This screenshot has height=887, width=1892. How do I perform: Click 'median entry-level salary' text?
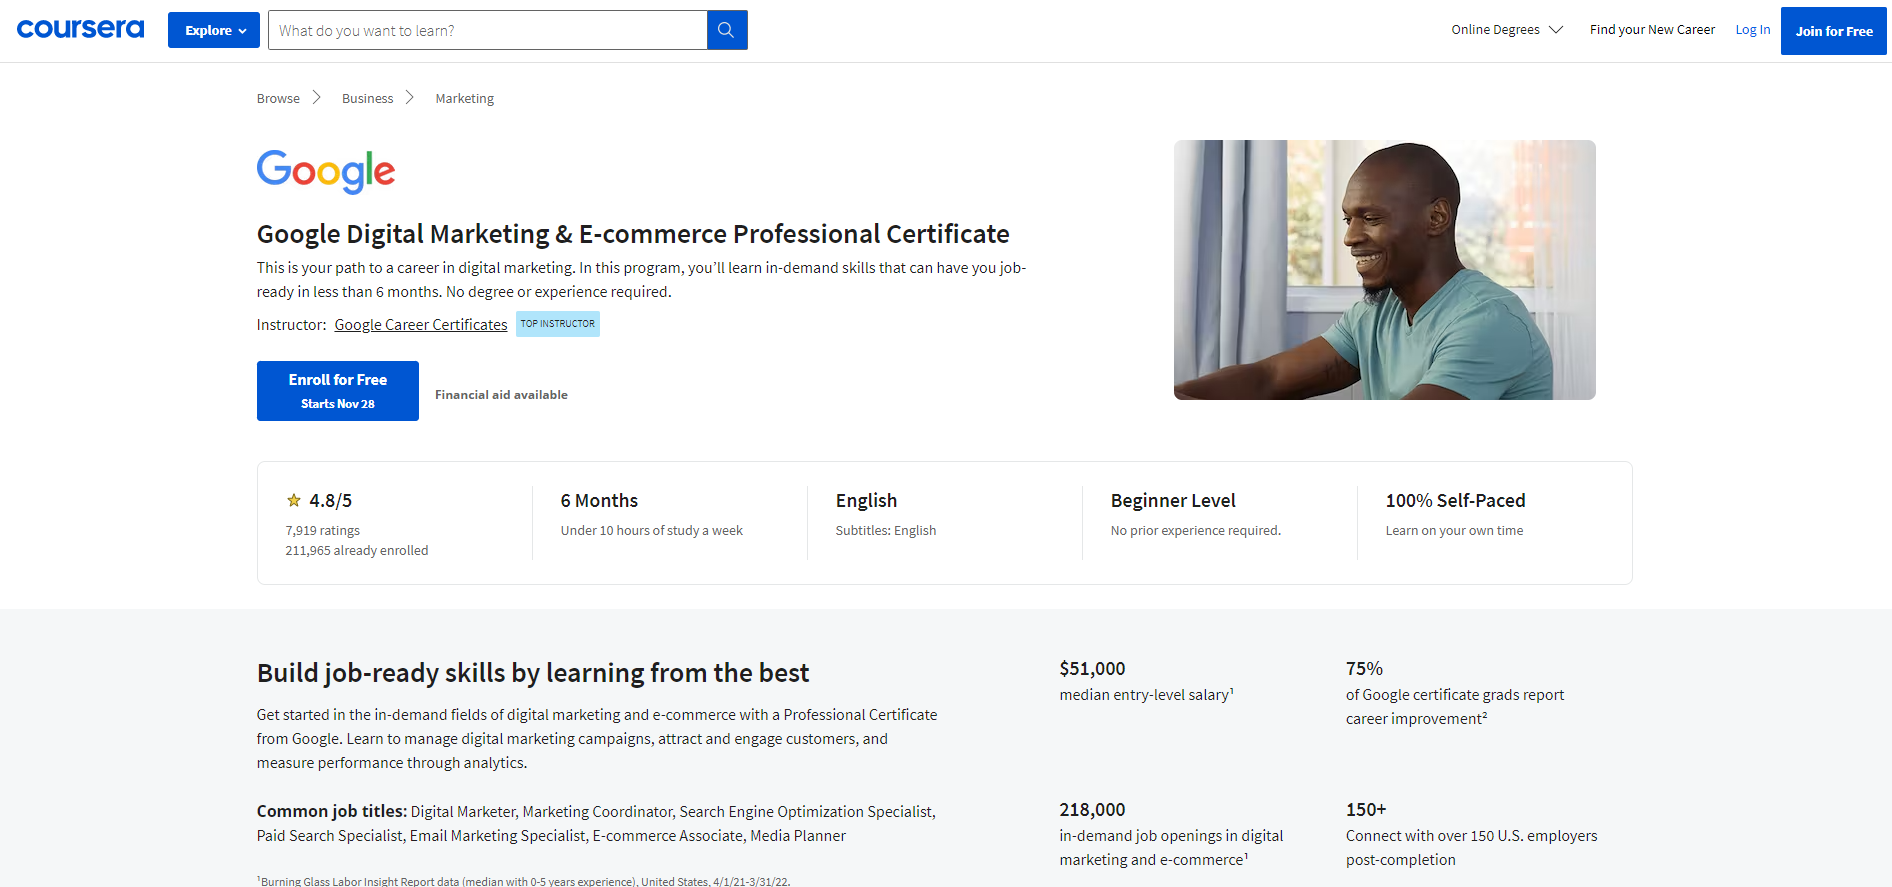1147,694
